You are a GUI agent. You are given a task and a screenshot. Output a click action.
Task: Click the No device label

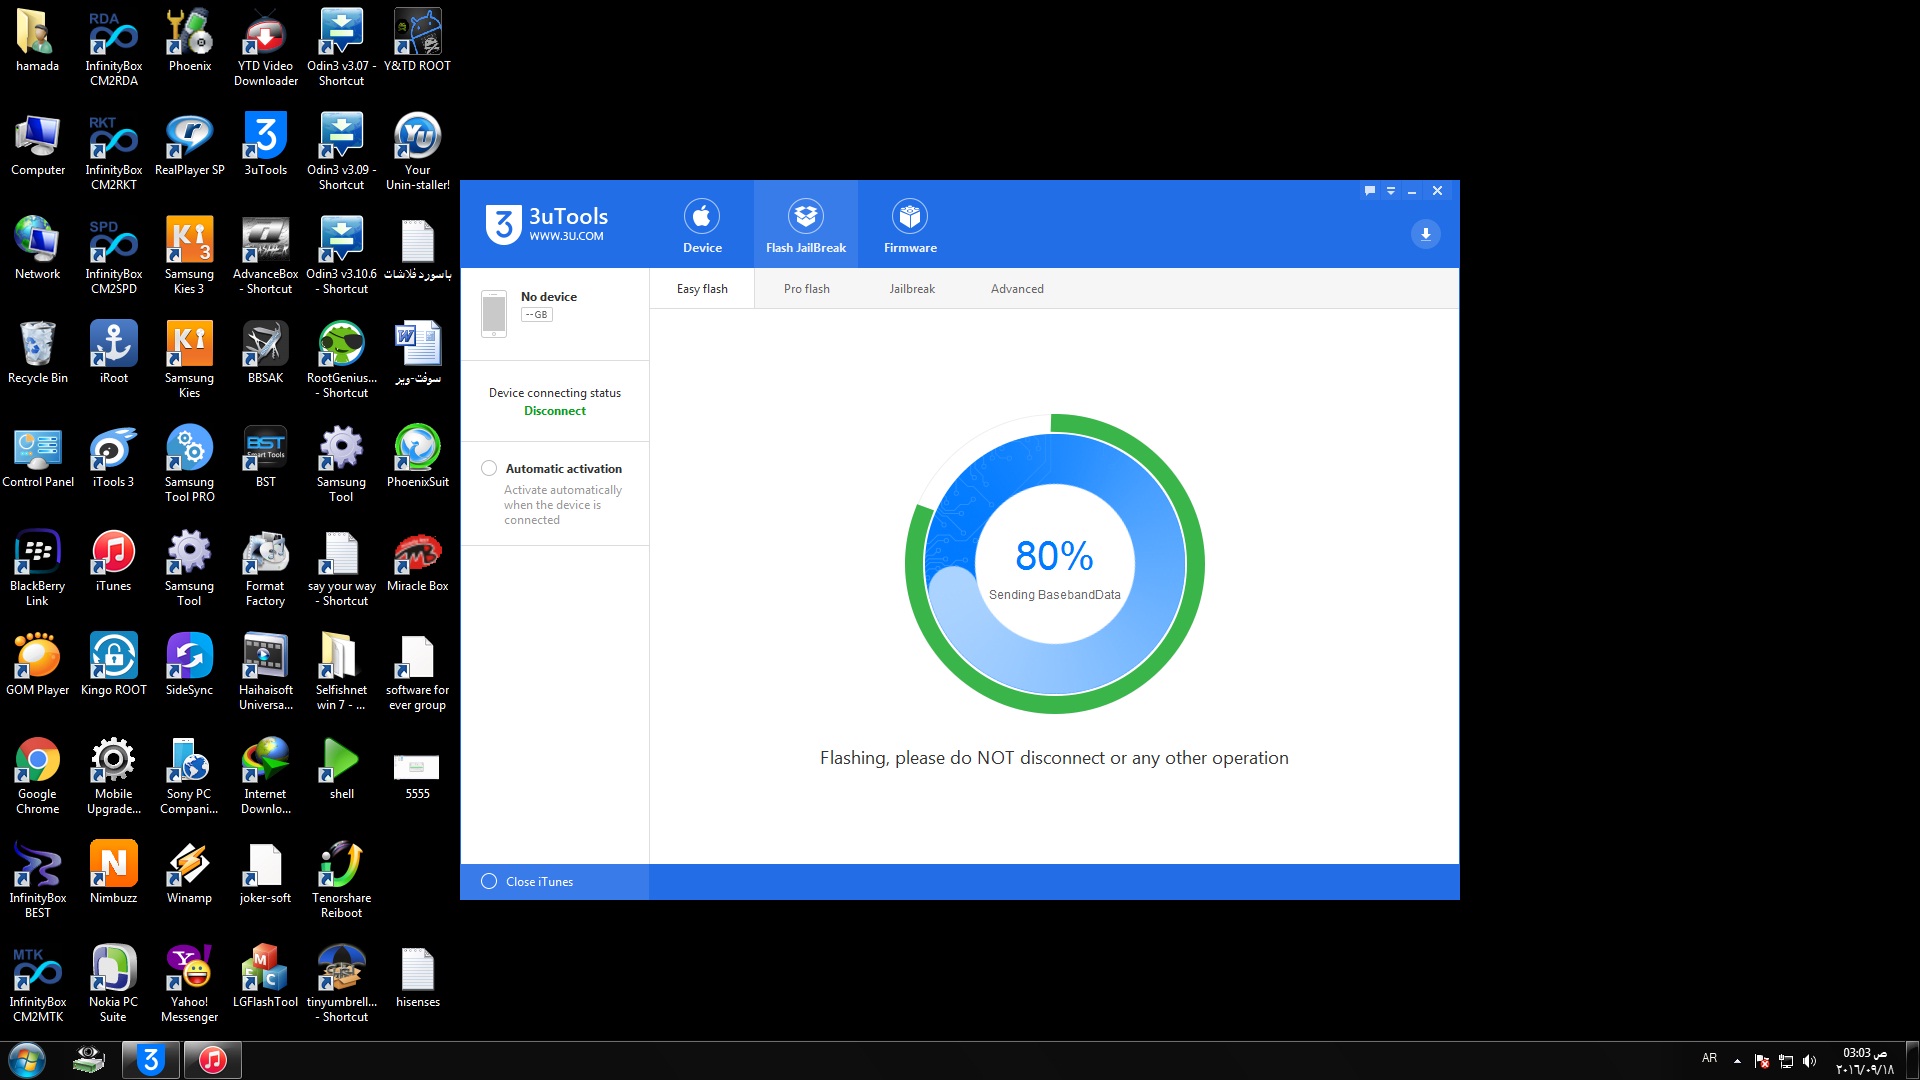tap(549, 297)
